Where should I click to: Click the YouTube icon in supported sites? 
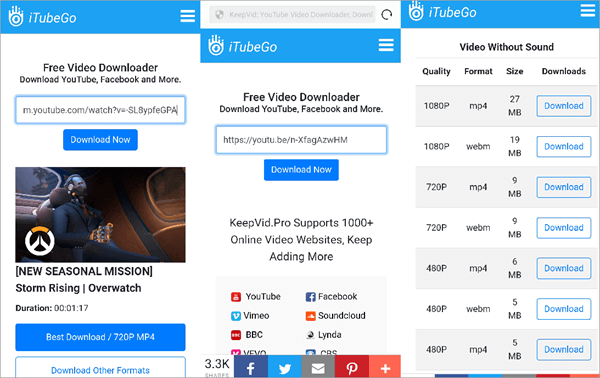(236, 297)
